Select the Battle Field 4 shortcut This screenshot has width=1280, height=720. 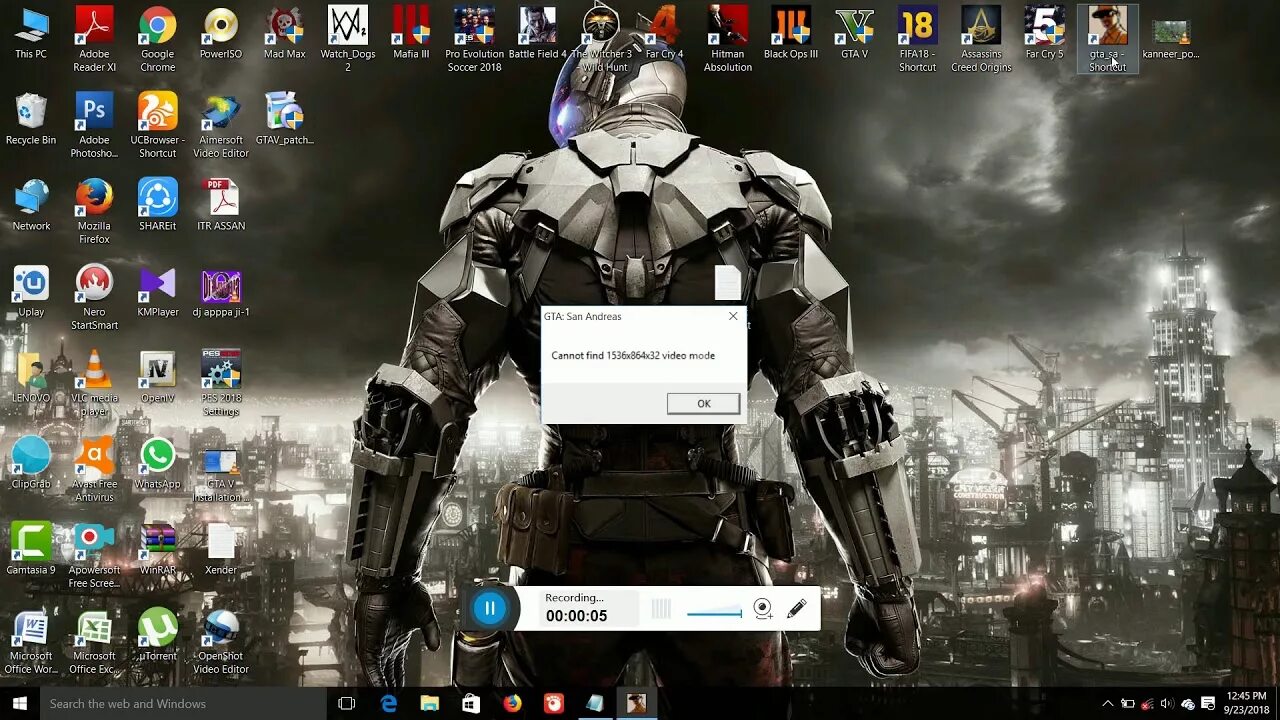(x=537, y=33)
